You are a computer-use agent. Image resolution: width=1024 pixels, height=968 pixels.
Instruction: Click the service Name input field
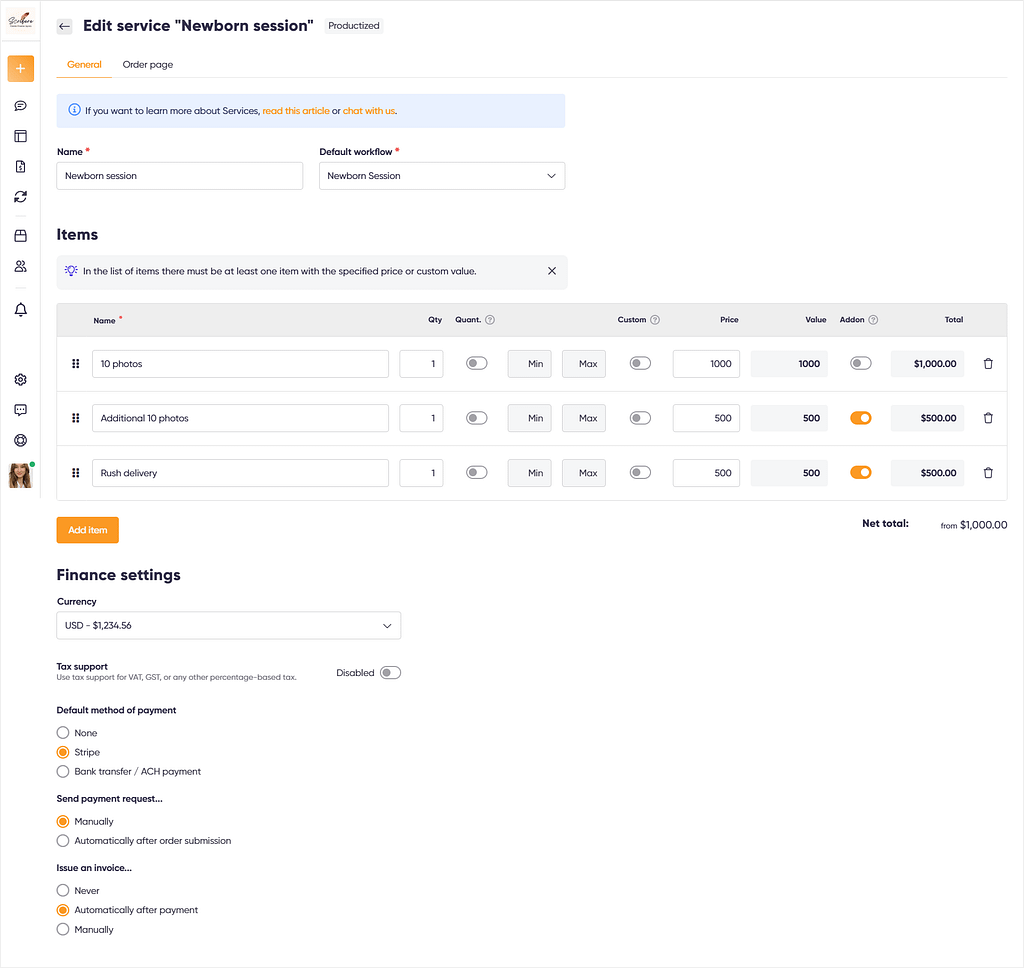(x=180, y=176)
